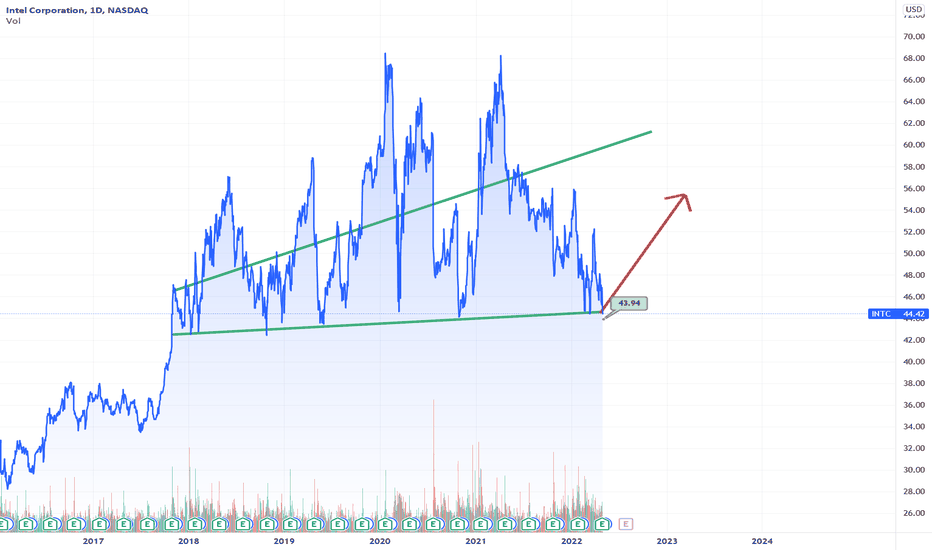Click the 32.00 price axis label

click(x=914, y=448)
